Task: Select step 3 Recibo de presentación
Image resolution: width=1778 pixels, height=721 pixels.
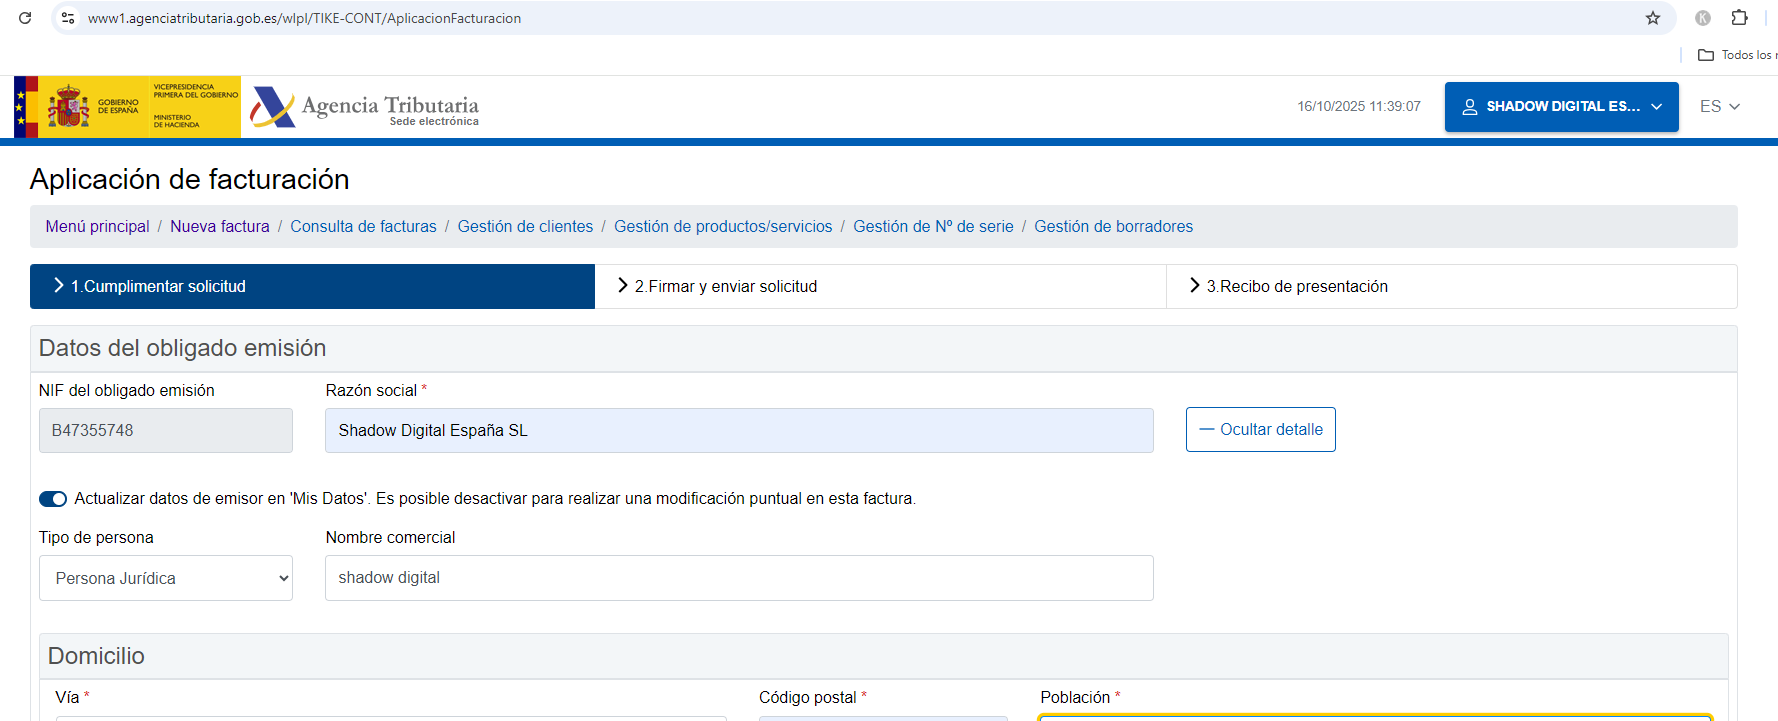Action: (1296, 287)
